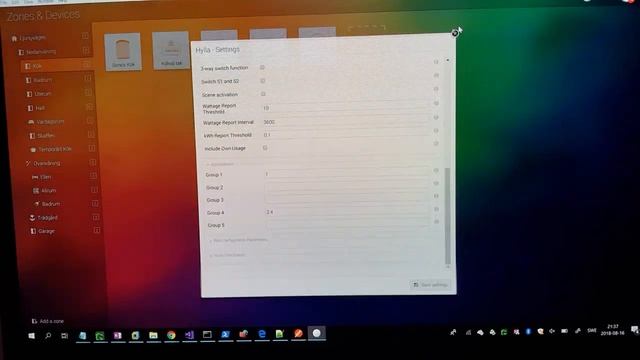Viewport: 640px width, 360px height.
Task: Click the Add a zone link
Action: coord(48,321)
